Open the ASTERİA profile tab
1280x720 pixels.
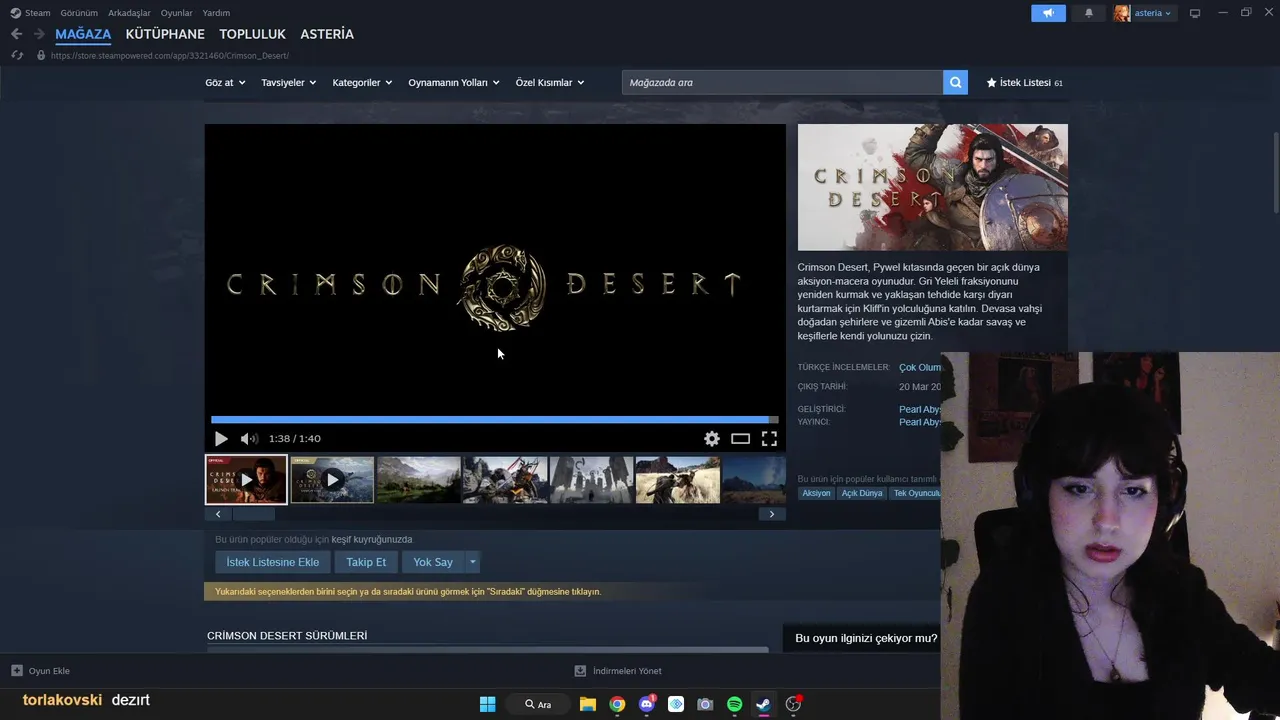[x=327, y=34]
